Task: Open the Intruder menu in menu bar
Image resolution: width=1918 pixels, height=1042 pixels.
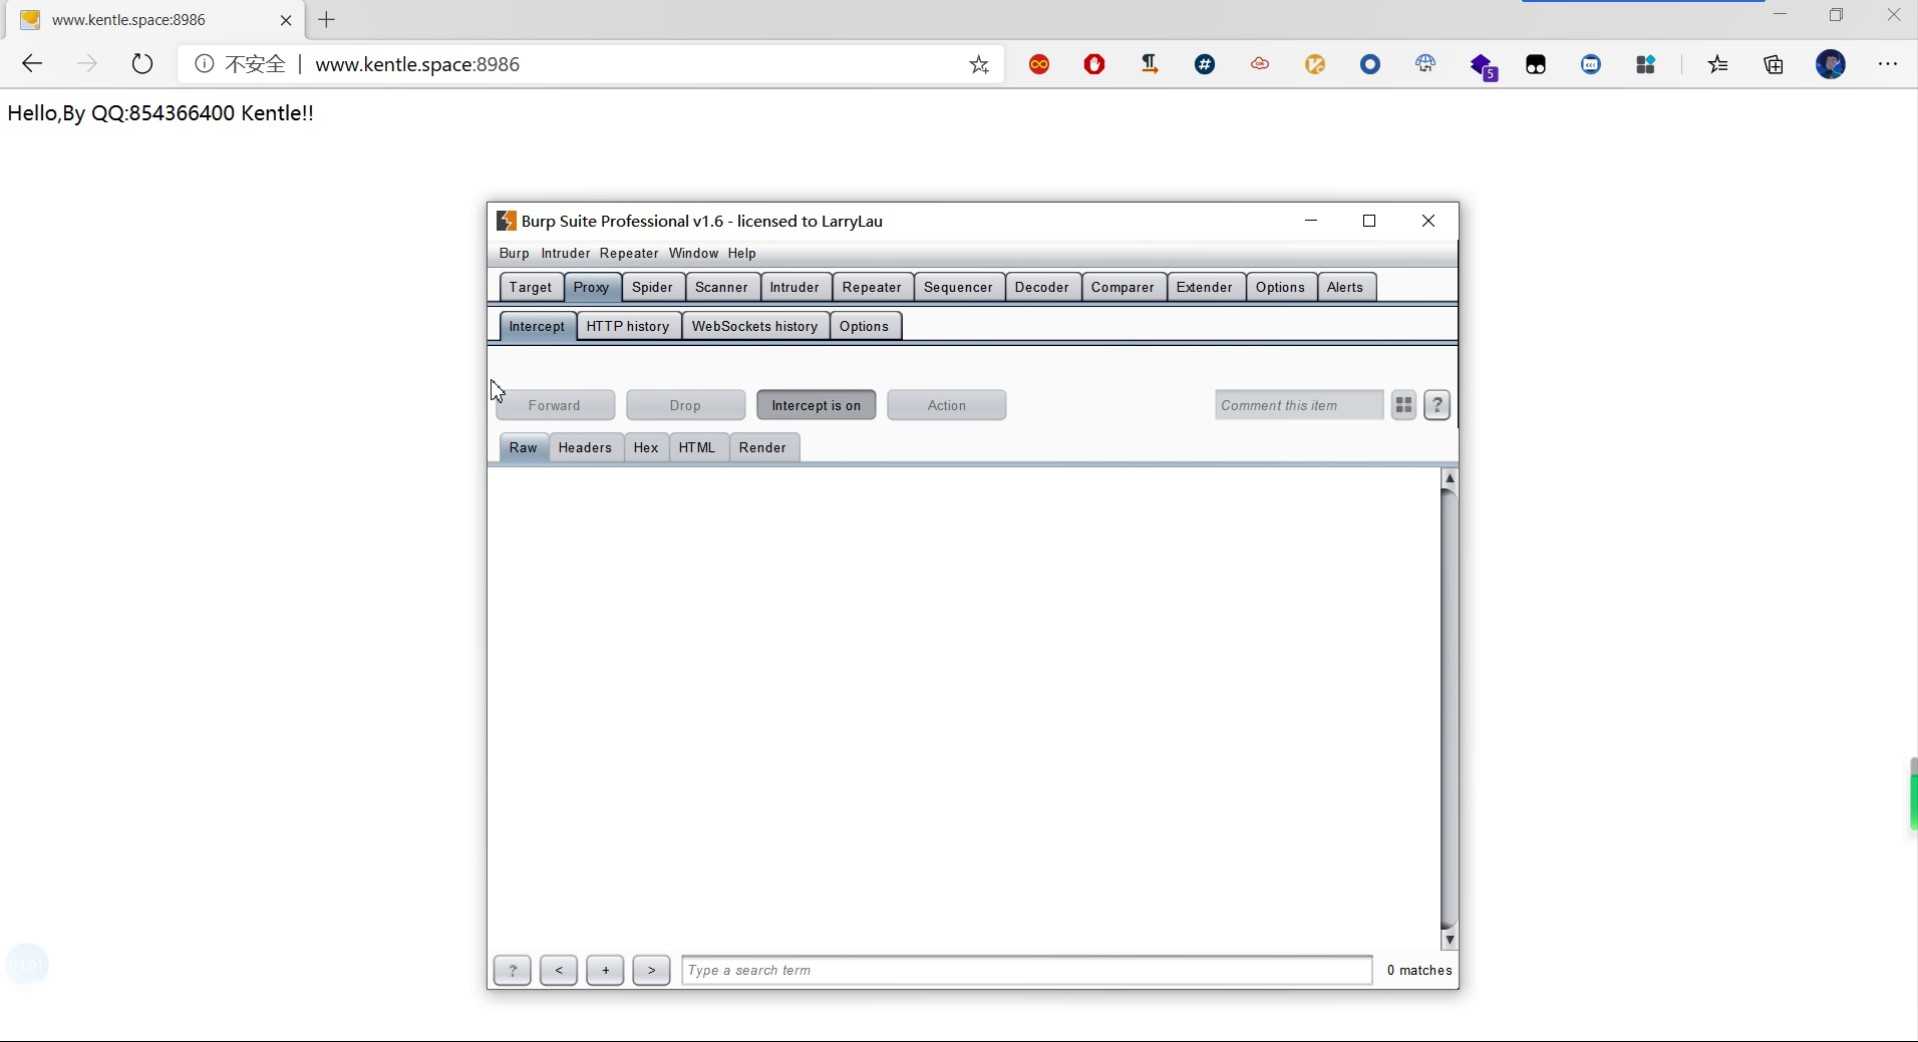Action: 565,254
